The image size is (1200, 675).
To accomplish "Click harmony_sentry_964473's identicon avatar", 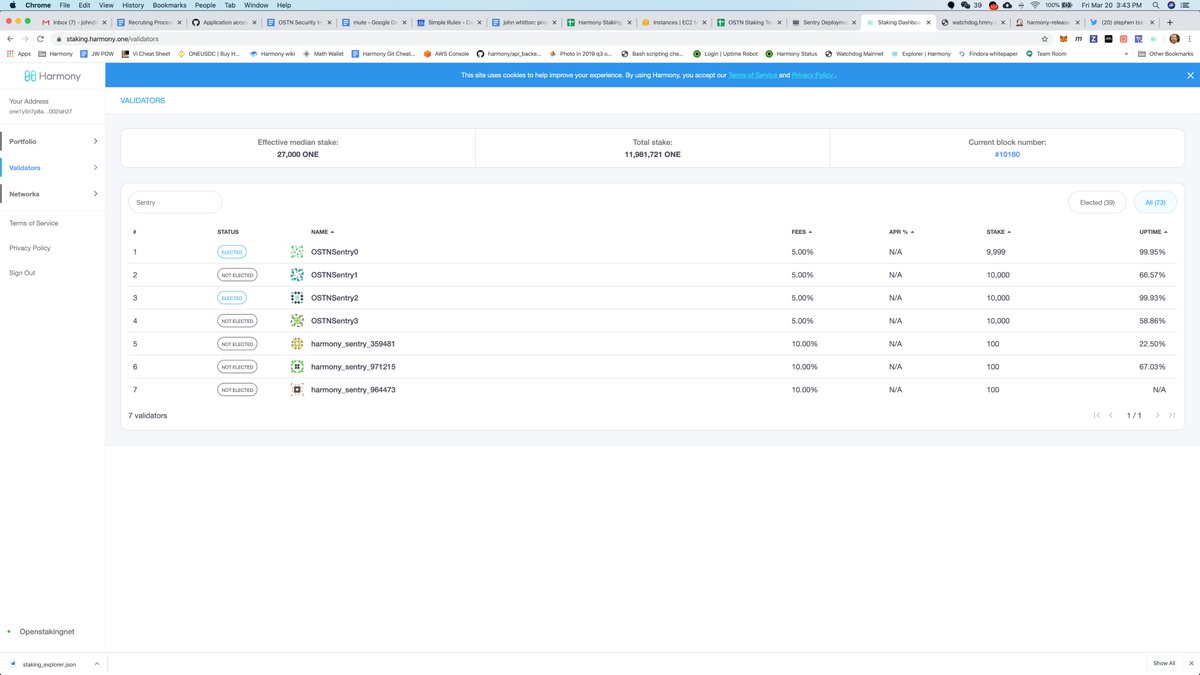I will pos(297,389).
